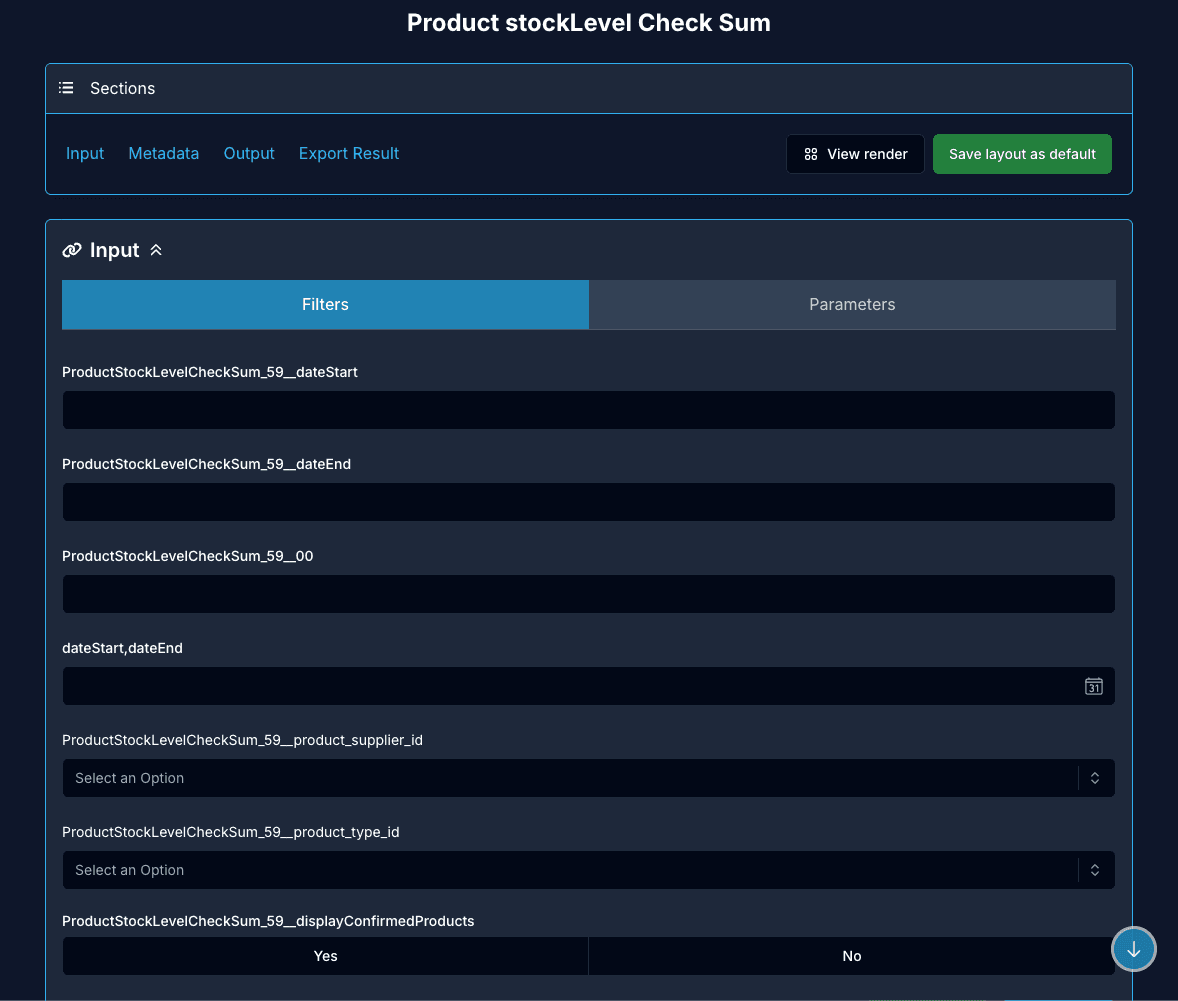Open the calendar picker for dateStart,dateEnd

(x=1093, y=686)
